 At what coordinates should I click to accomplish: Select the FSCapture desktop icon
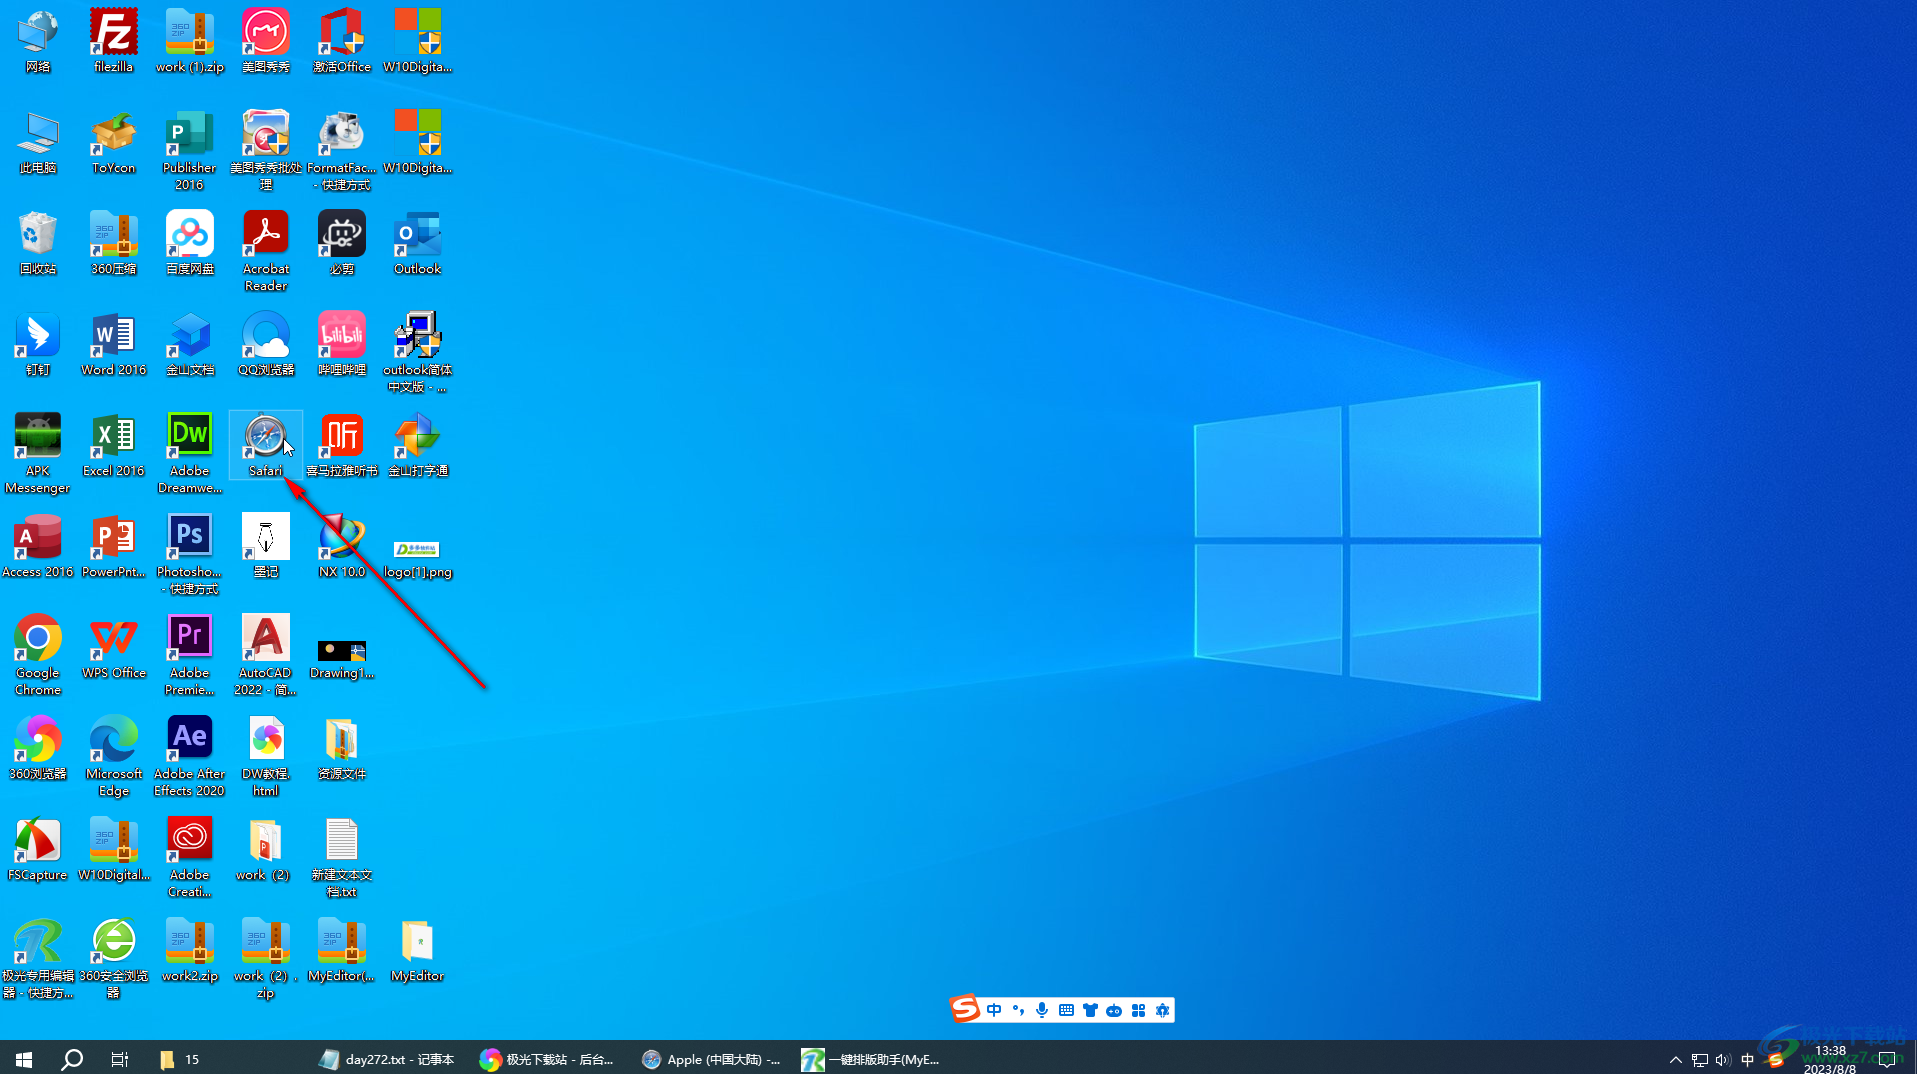tap(38, 849)
